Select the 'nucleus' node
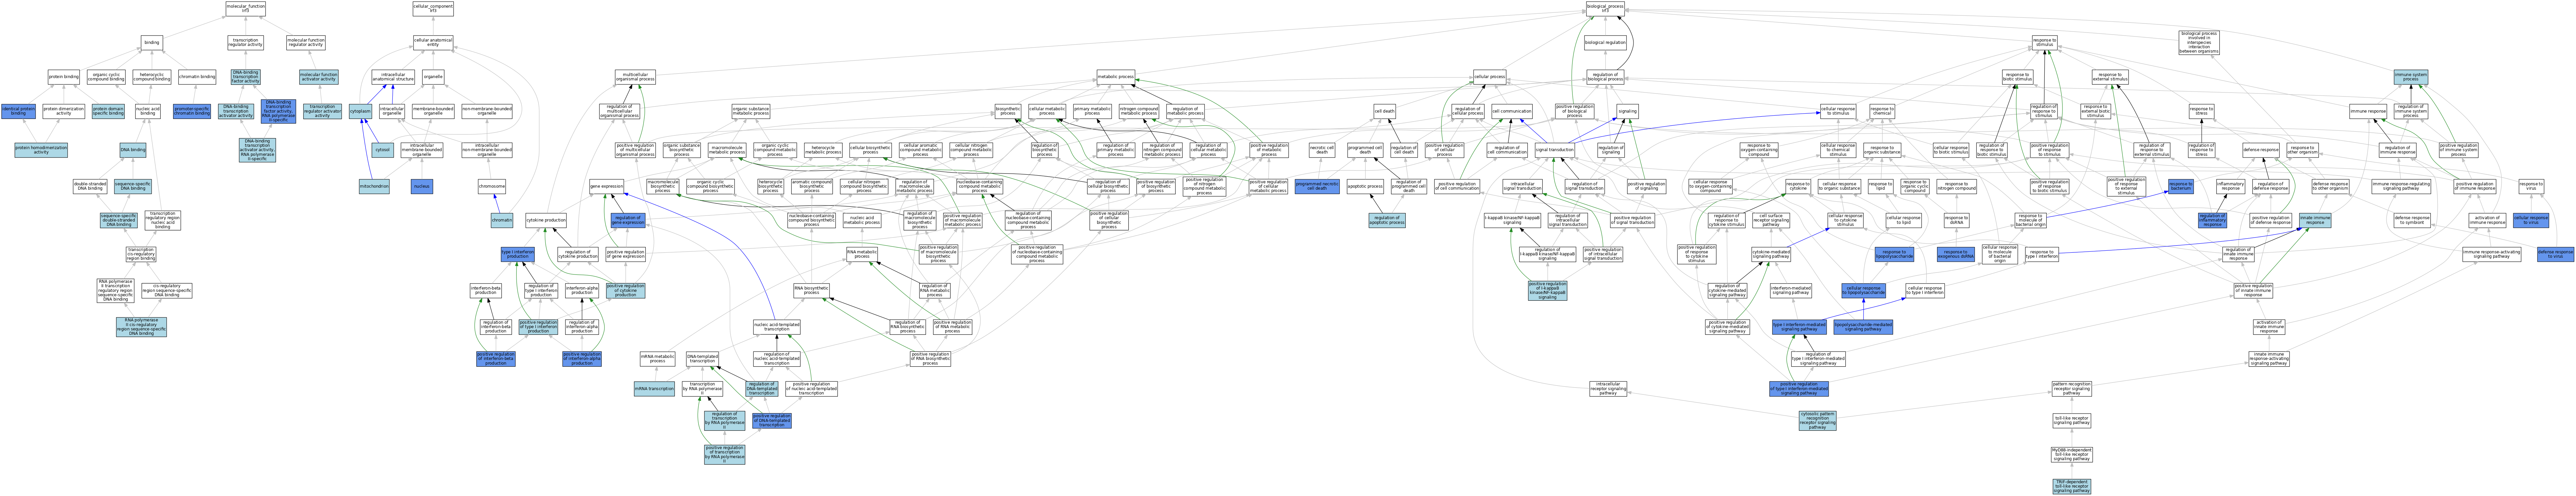The image size is (2576, 496). 422,187
